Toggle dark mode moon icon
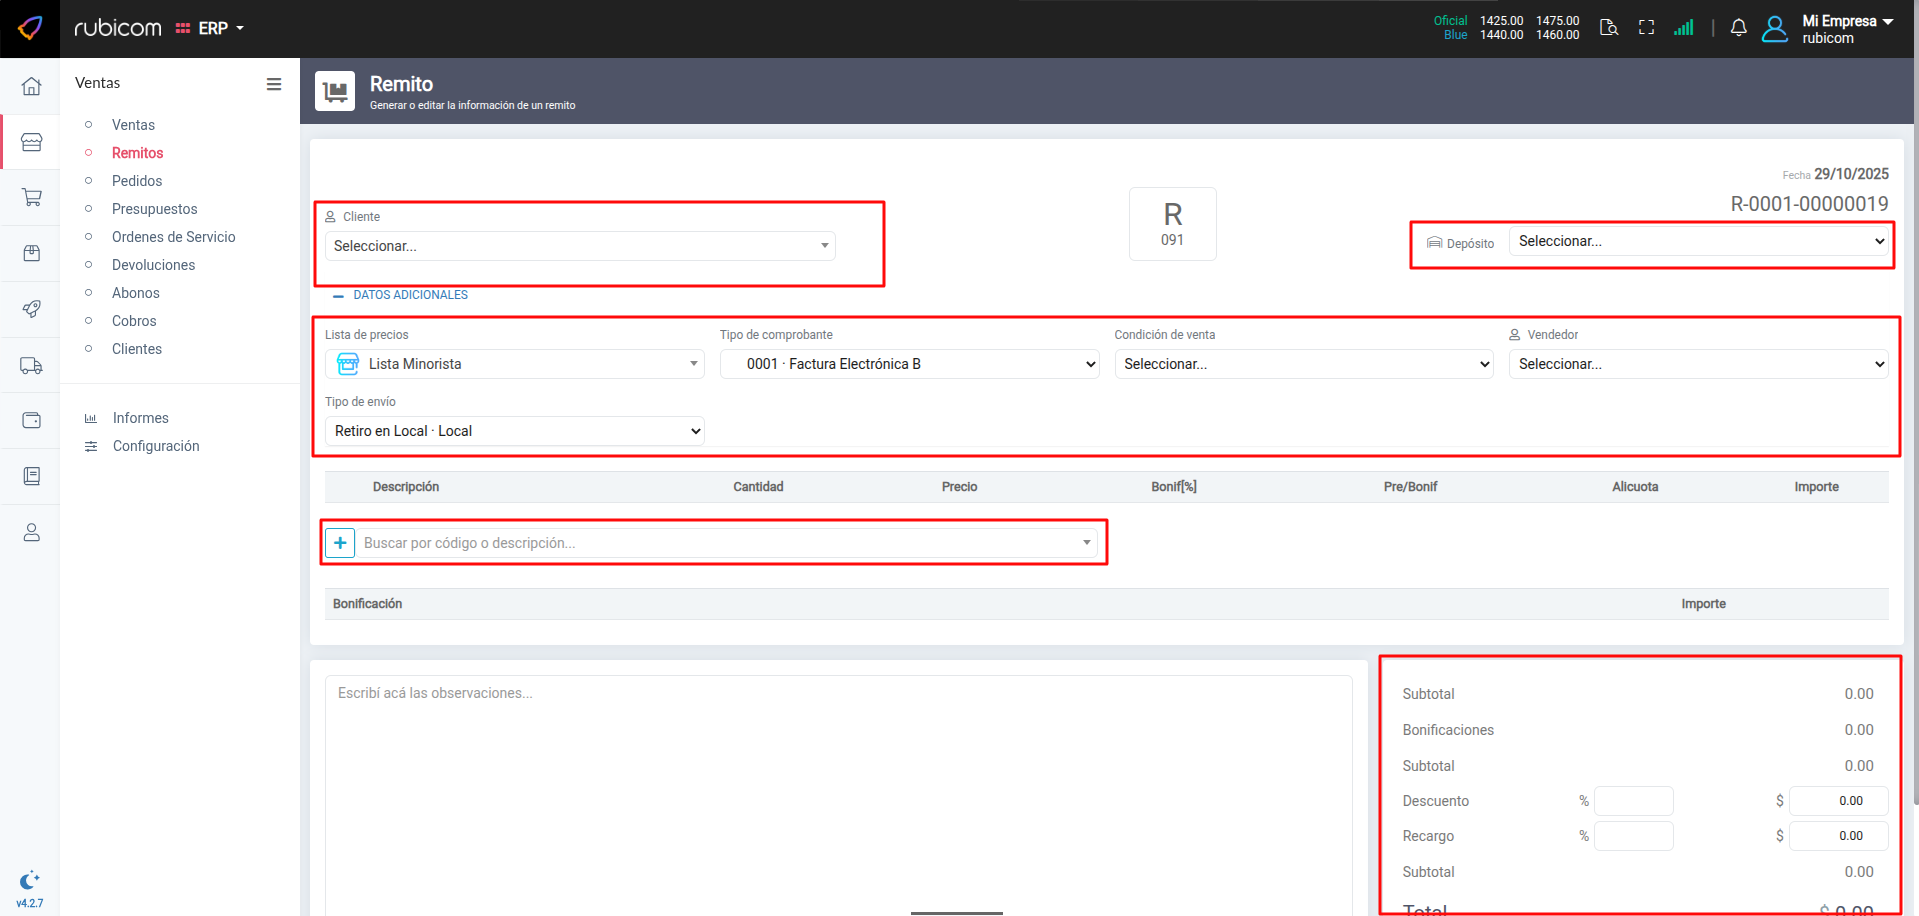The image size is (1919, 916). pyautogui.click(x=29, y=880)
